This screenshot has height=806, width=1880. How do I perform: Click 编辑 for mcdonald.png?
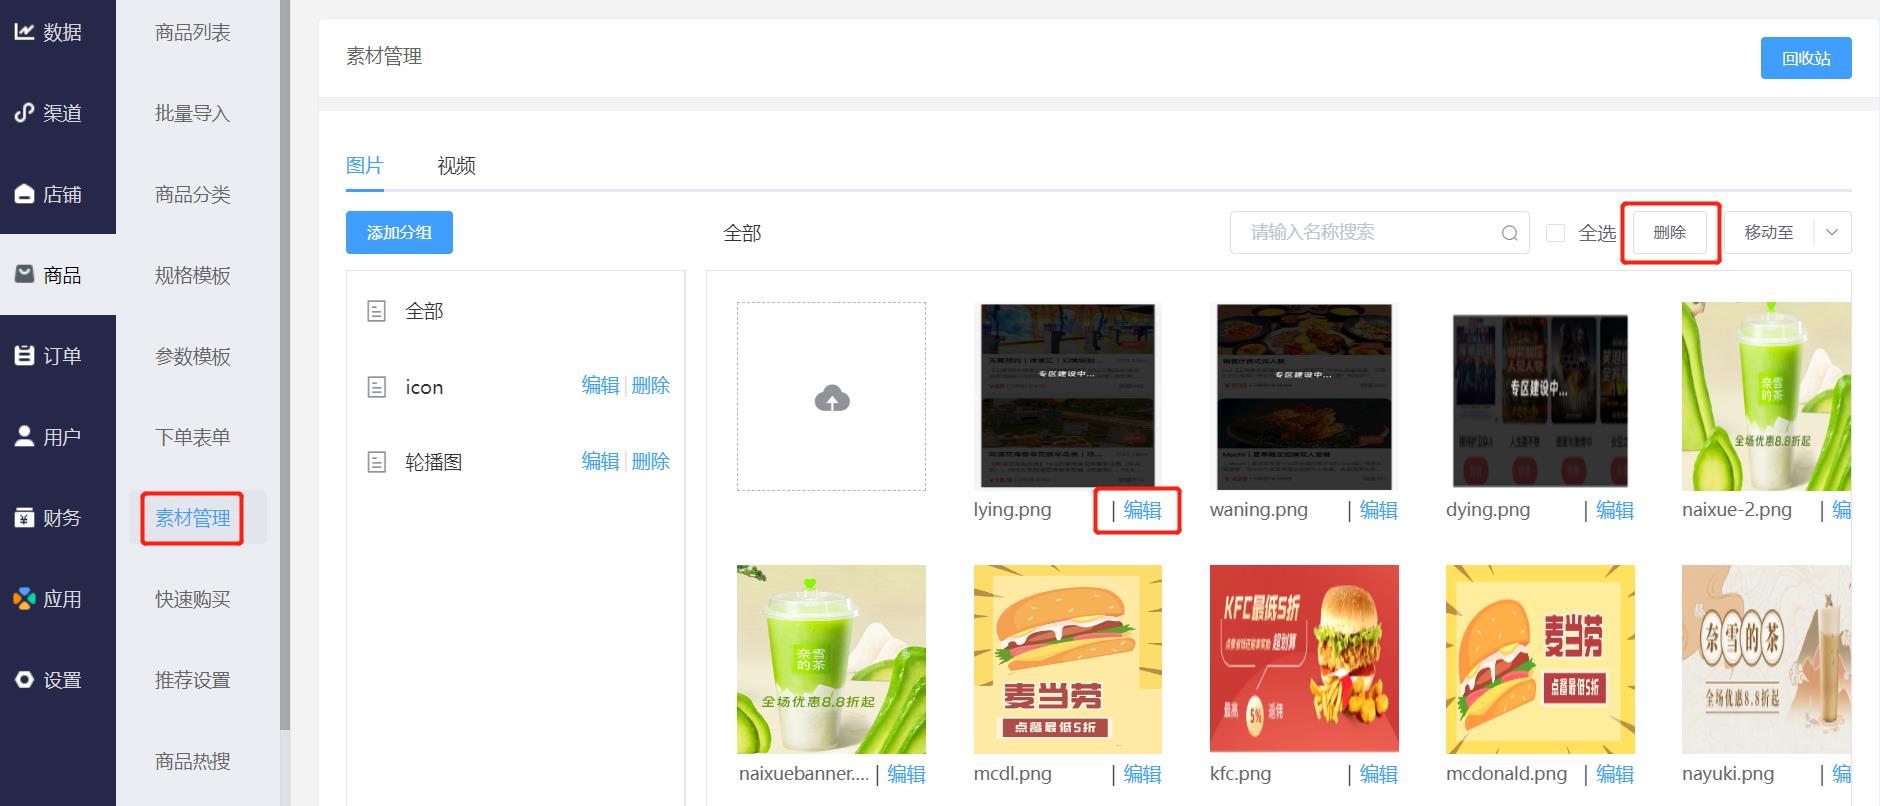point(1614,774)
